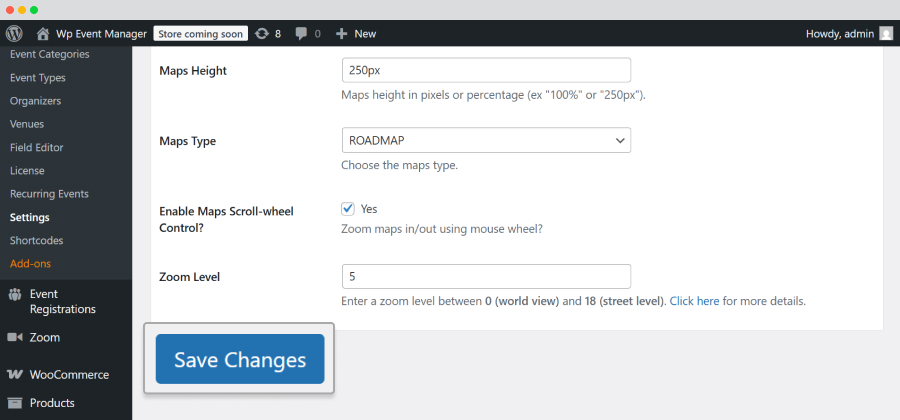Screen dimensions: 900x420
Task: Click the home site icon
Action: coord(43,34)
